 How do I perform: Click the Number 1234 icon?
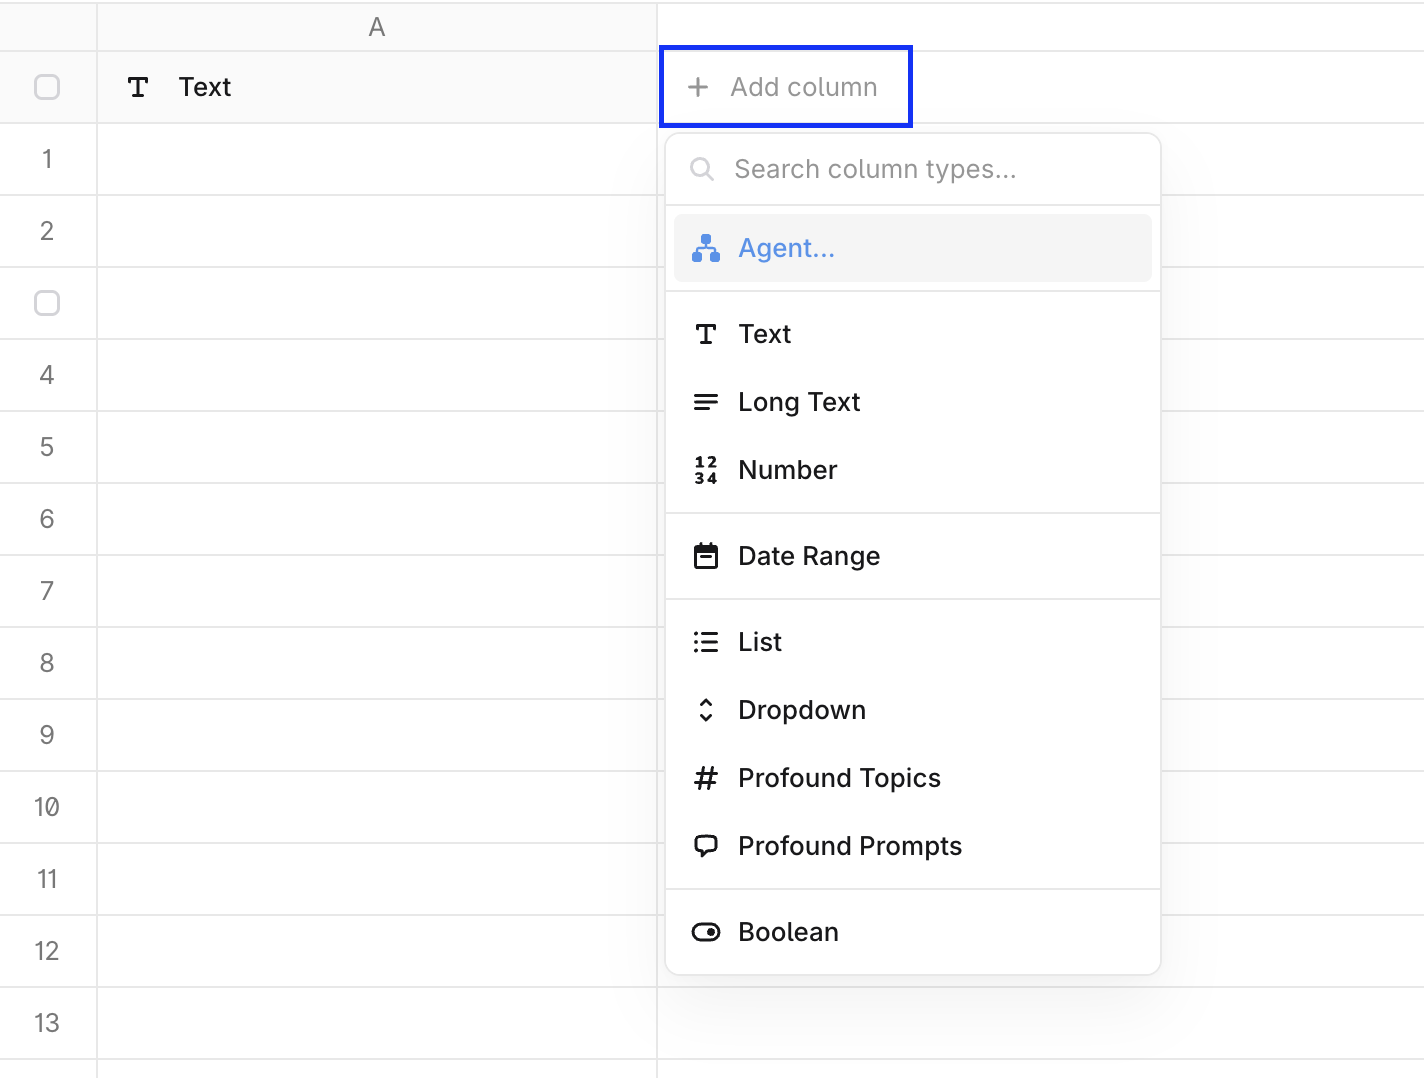pyautogui.click(x=706, y=470)
